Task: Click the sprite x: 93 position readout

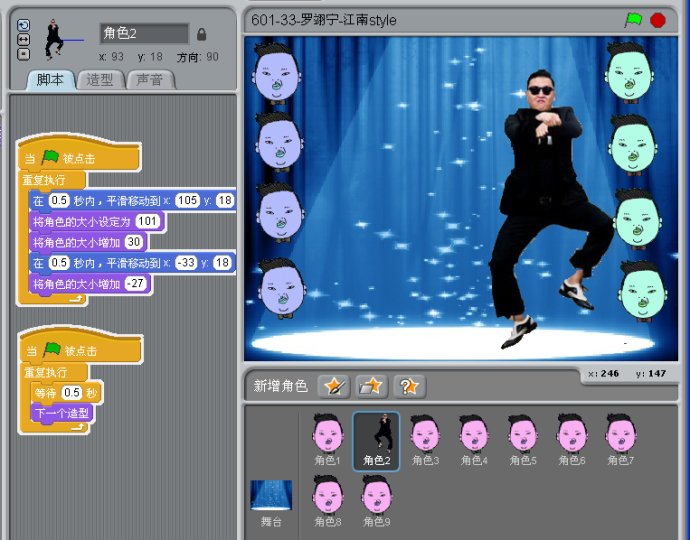Action: 111,57
